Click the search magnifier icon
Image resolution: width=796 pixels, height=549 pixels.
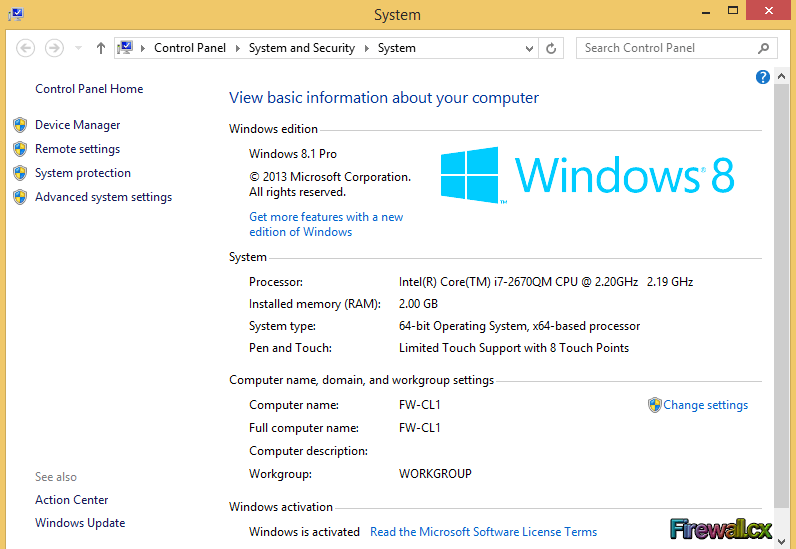point(763,48)
